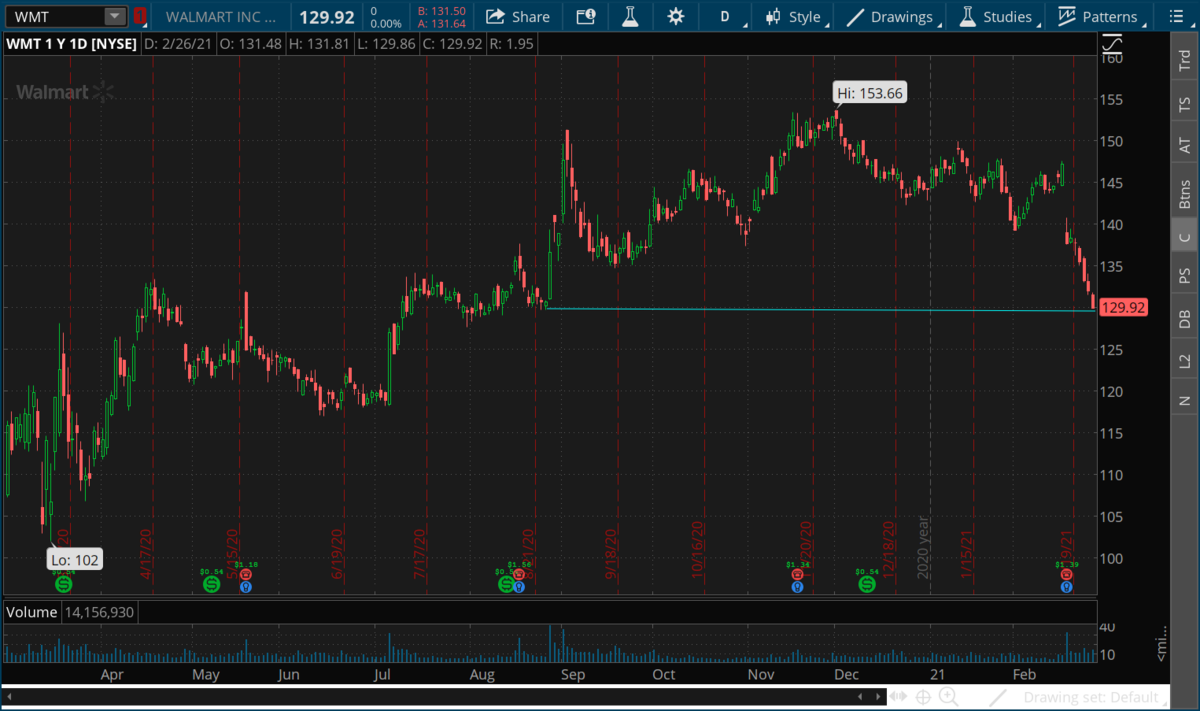This screenshot has height=711, width=1200.
Task: Click the December $0.54 dividend icon
Action: (866, 583)
